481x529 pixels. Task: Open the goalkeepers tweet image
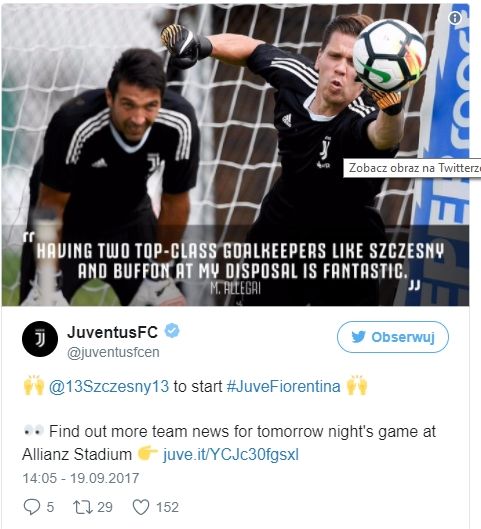click(235, 155)
